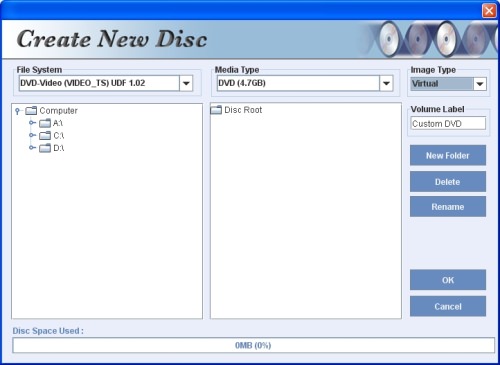Click the Virtual image type field

click(442, 84)
